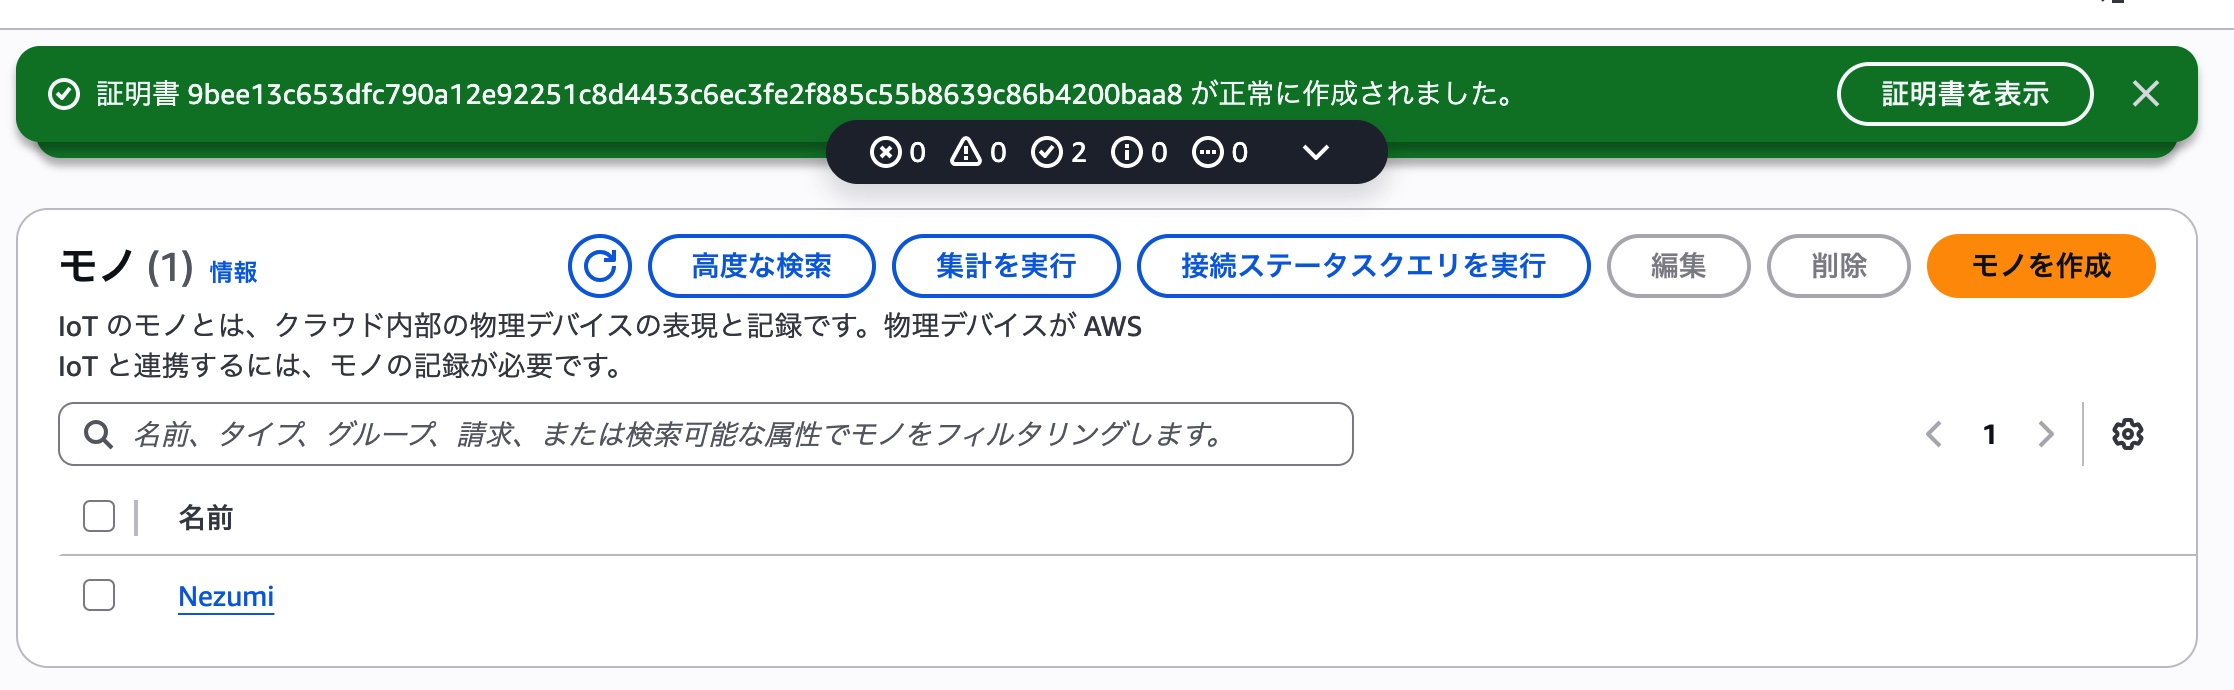This screenshot has width=2234, height=690.
Task: Click the success checkmark count icon
Action: click(1046, 152)
